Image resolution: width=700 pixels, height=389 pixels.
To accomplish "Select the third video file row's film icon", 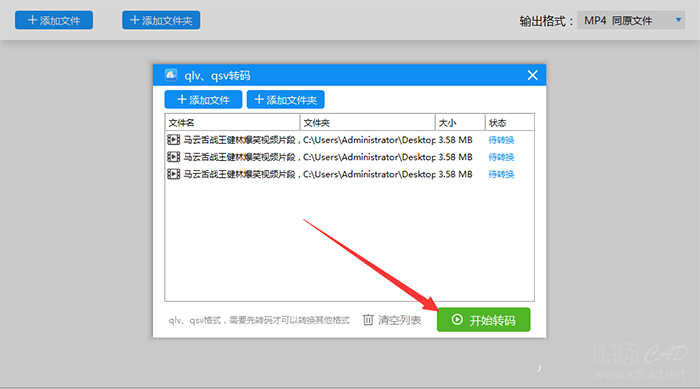I will pos(173,174).
